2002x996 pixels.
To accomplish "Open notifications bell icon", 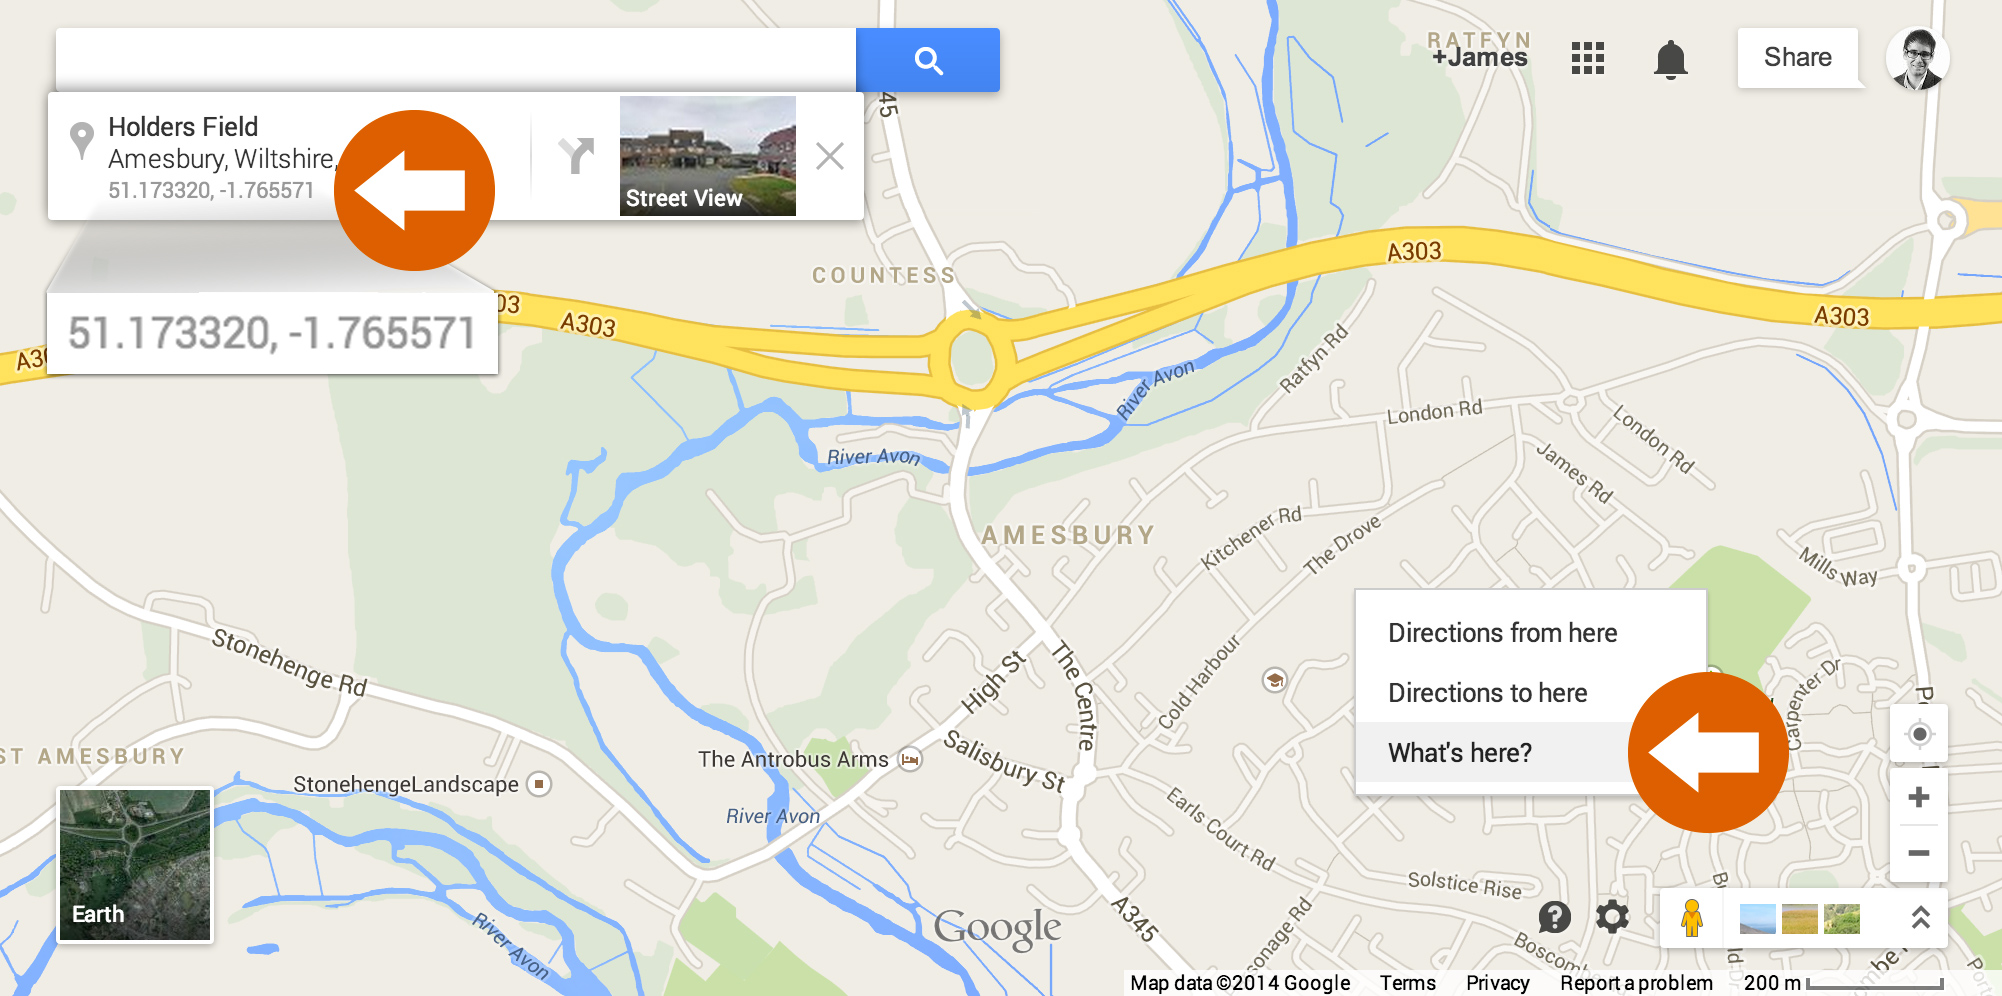I will click(x=1670, y=59).
